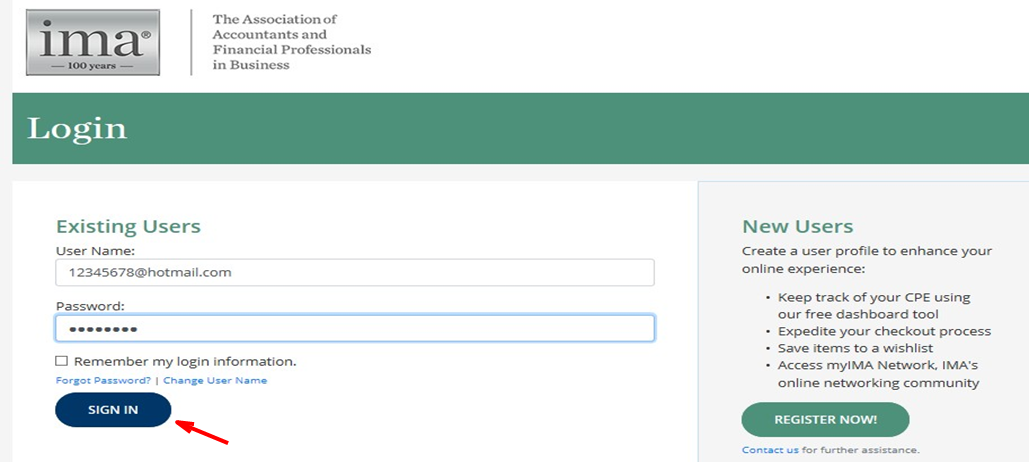Click the red arrow pointing at Sign In

[x=202, y=434]
